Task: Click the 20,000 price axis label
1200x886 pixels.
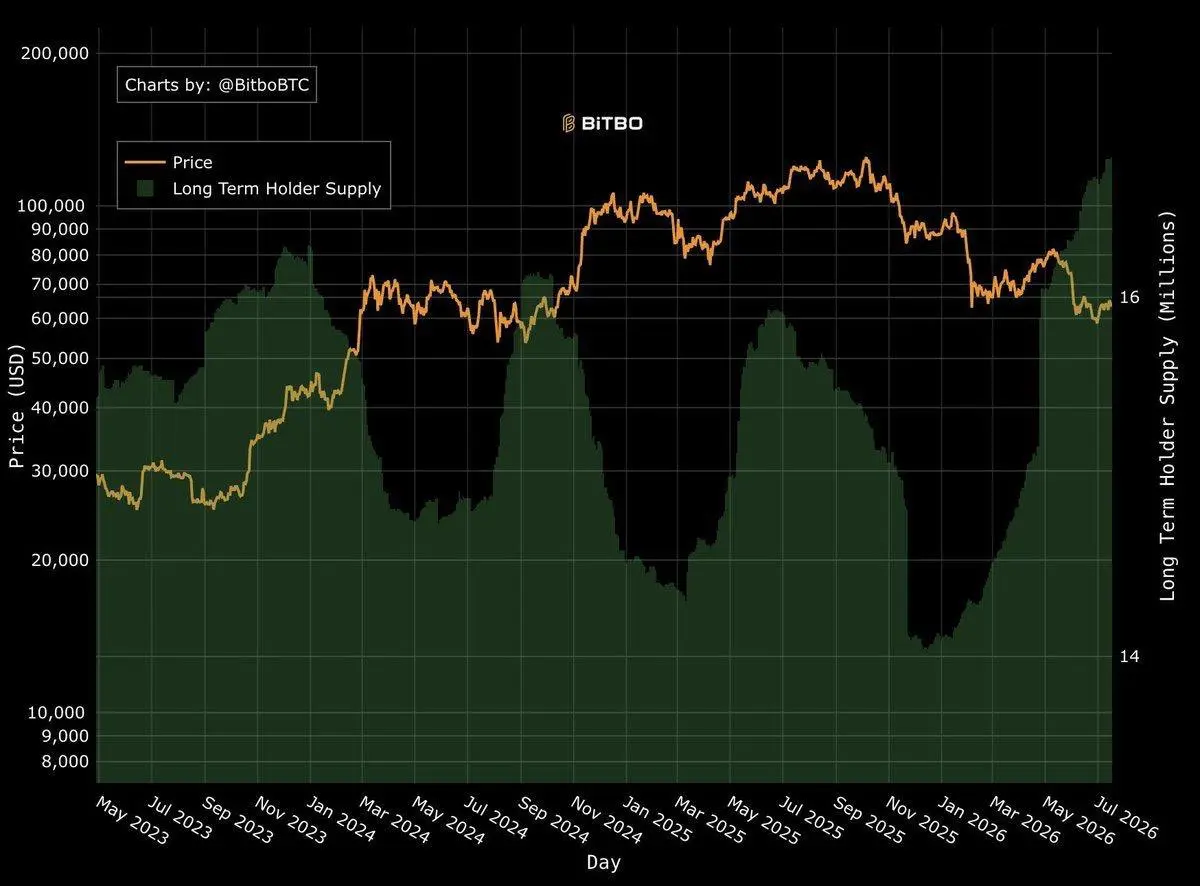Action: tap(59, 560)
